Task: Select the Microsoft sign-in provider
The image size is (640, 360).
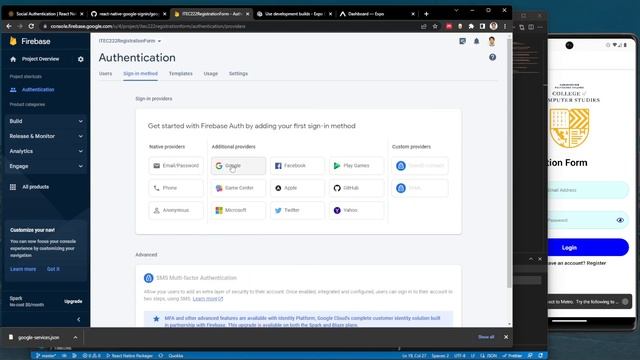Action: click(x=238, y=211)
